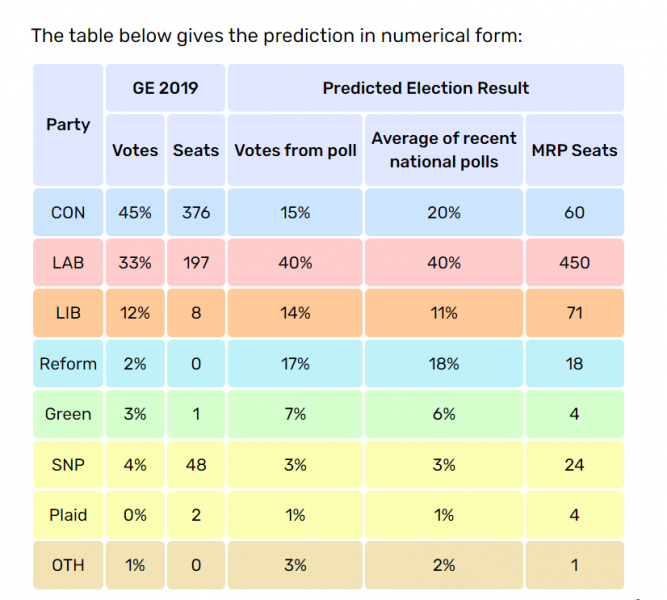Click CON's GE 2019 seats value 376
667x600 pixels.
[196, 213]
